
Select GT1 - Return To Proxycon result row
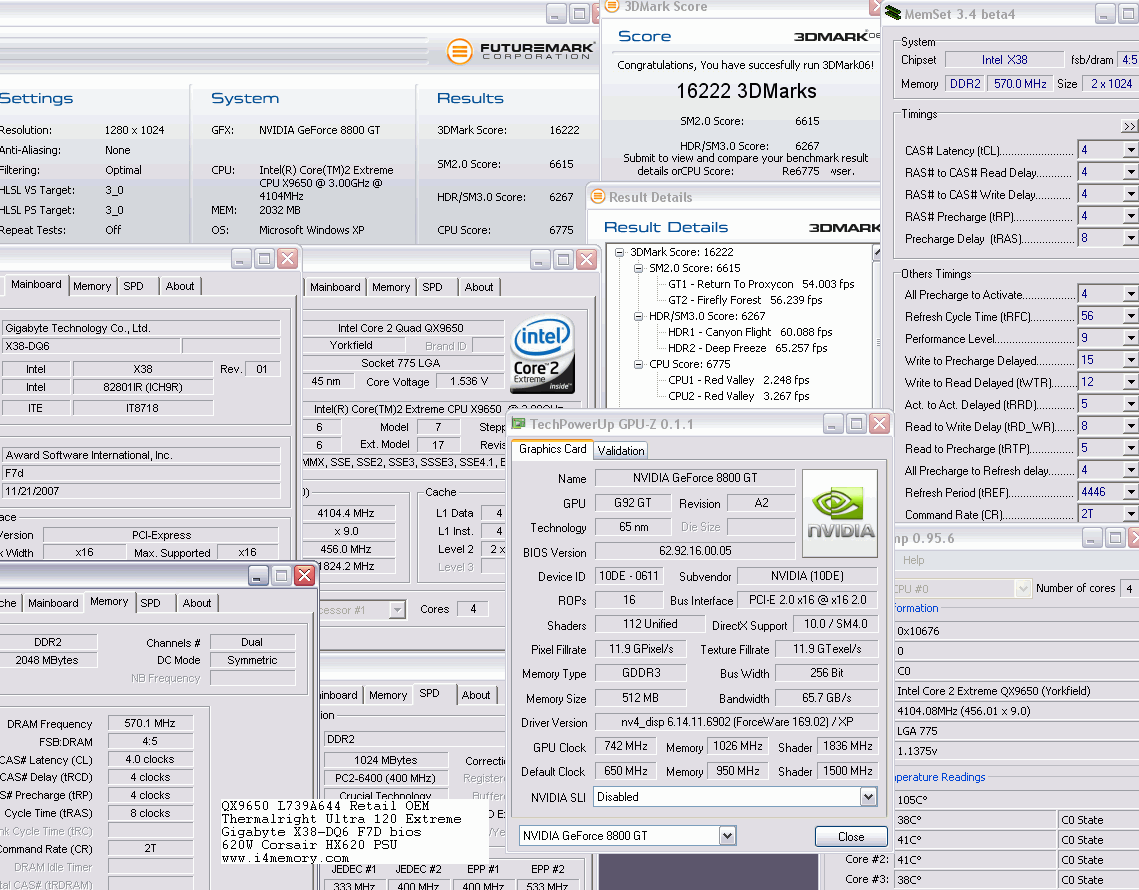pos(761,284)
